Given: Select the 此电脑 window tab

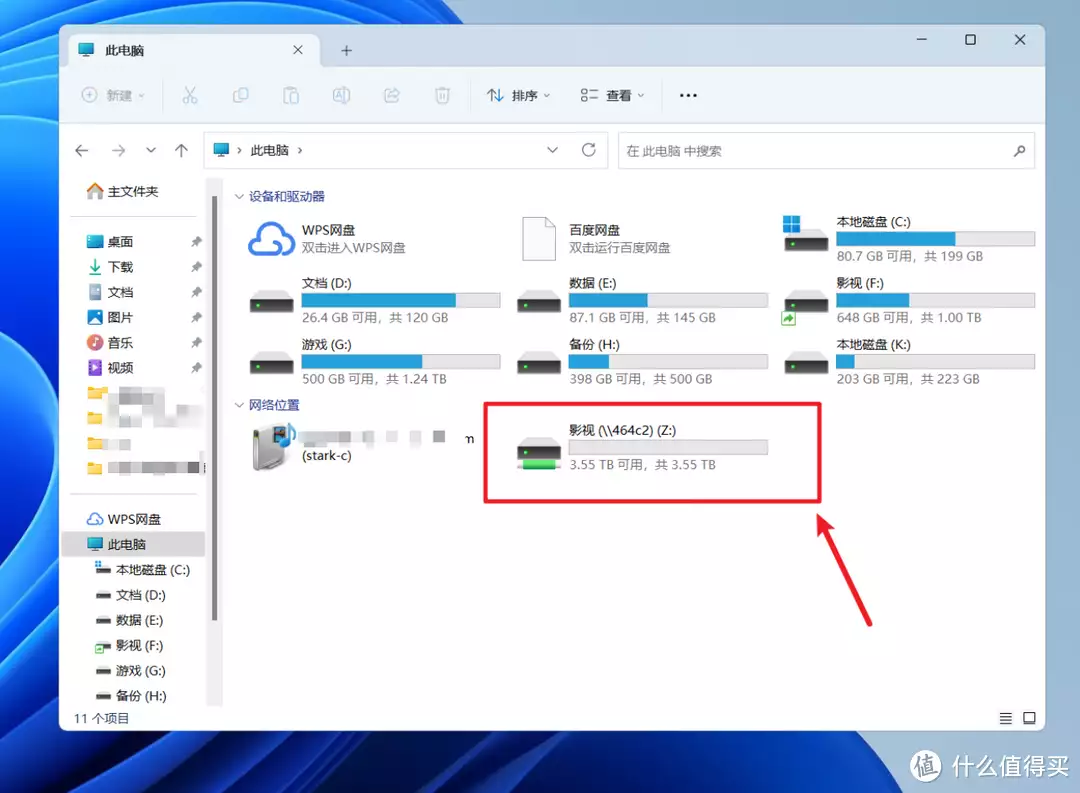Looking at the screenshot, I should [x=194, y=50].
